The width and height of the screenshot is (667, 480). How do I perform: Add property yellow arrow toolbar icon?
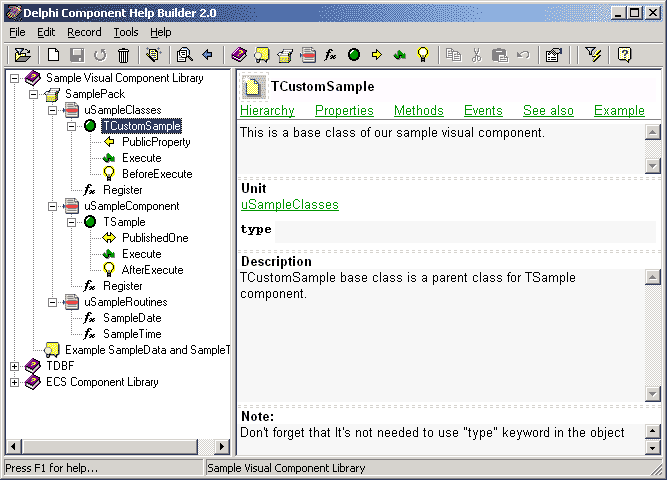376,55
